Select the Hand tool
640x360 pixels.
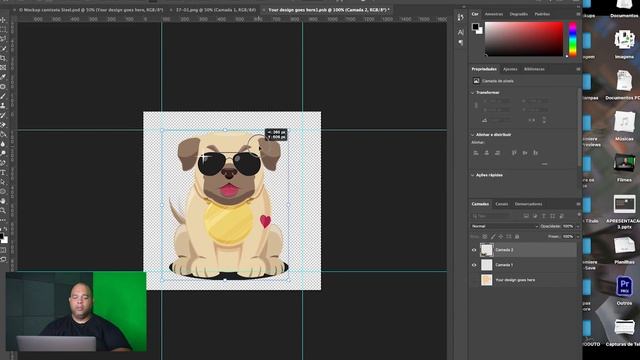pyautogui.click(x=3, y=201)
